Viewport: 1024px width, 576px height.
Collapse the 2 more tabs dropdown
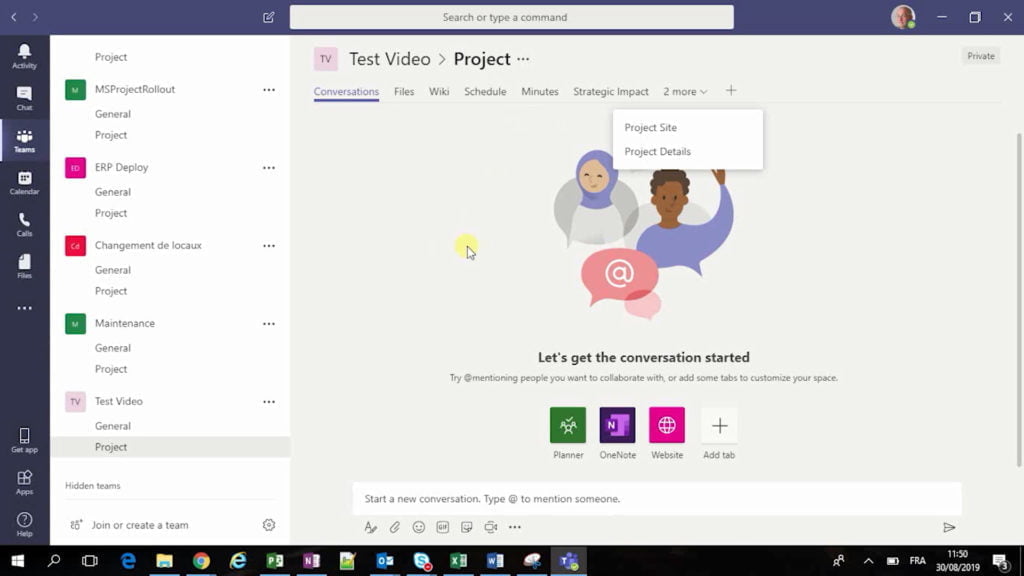tap(685, 91)
